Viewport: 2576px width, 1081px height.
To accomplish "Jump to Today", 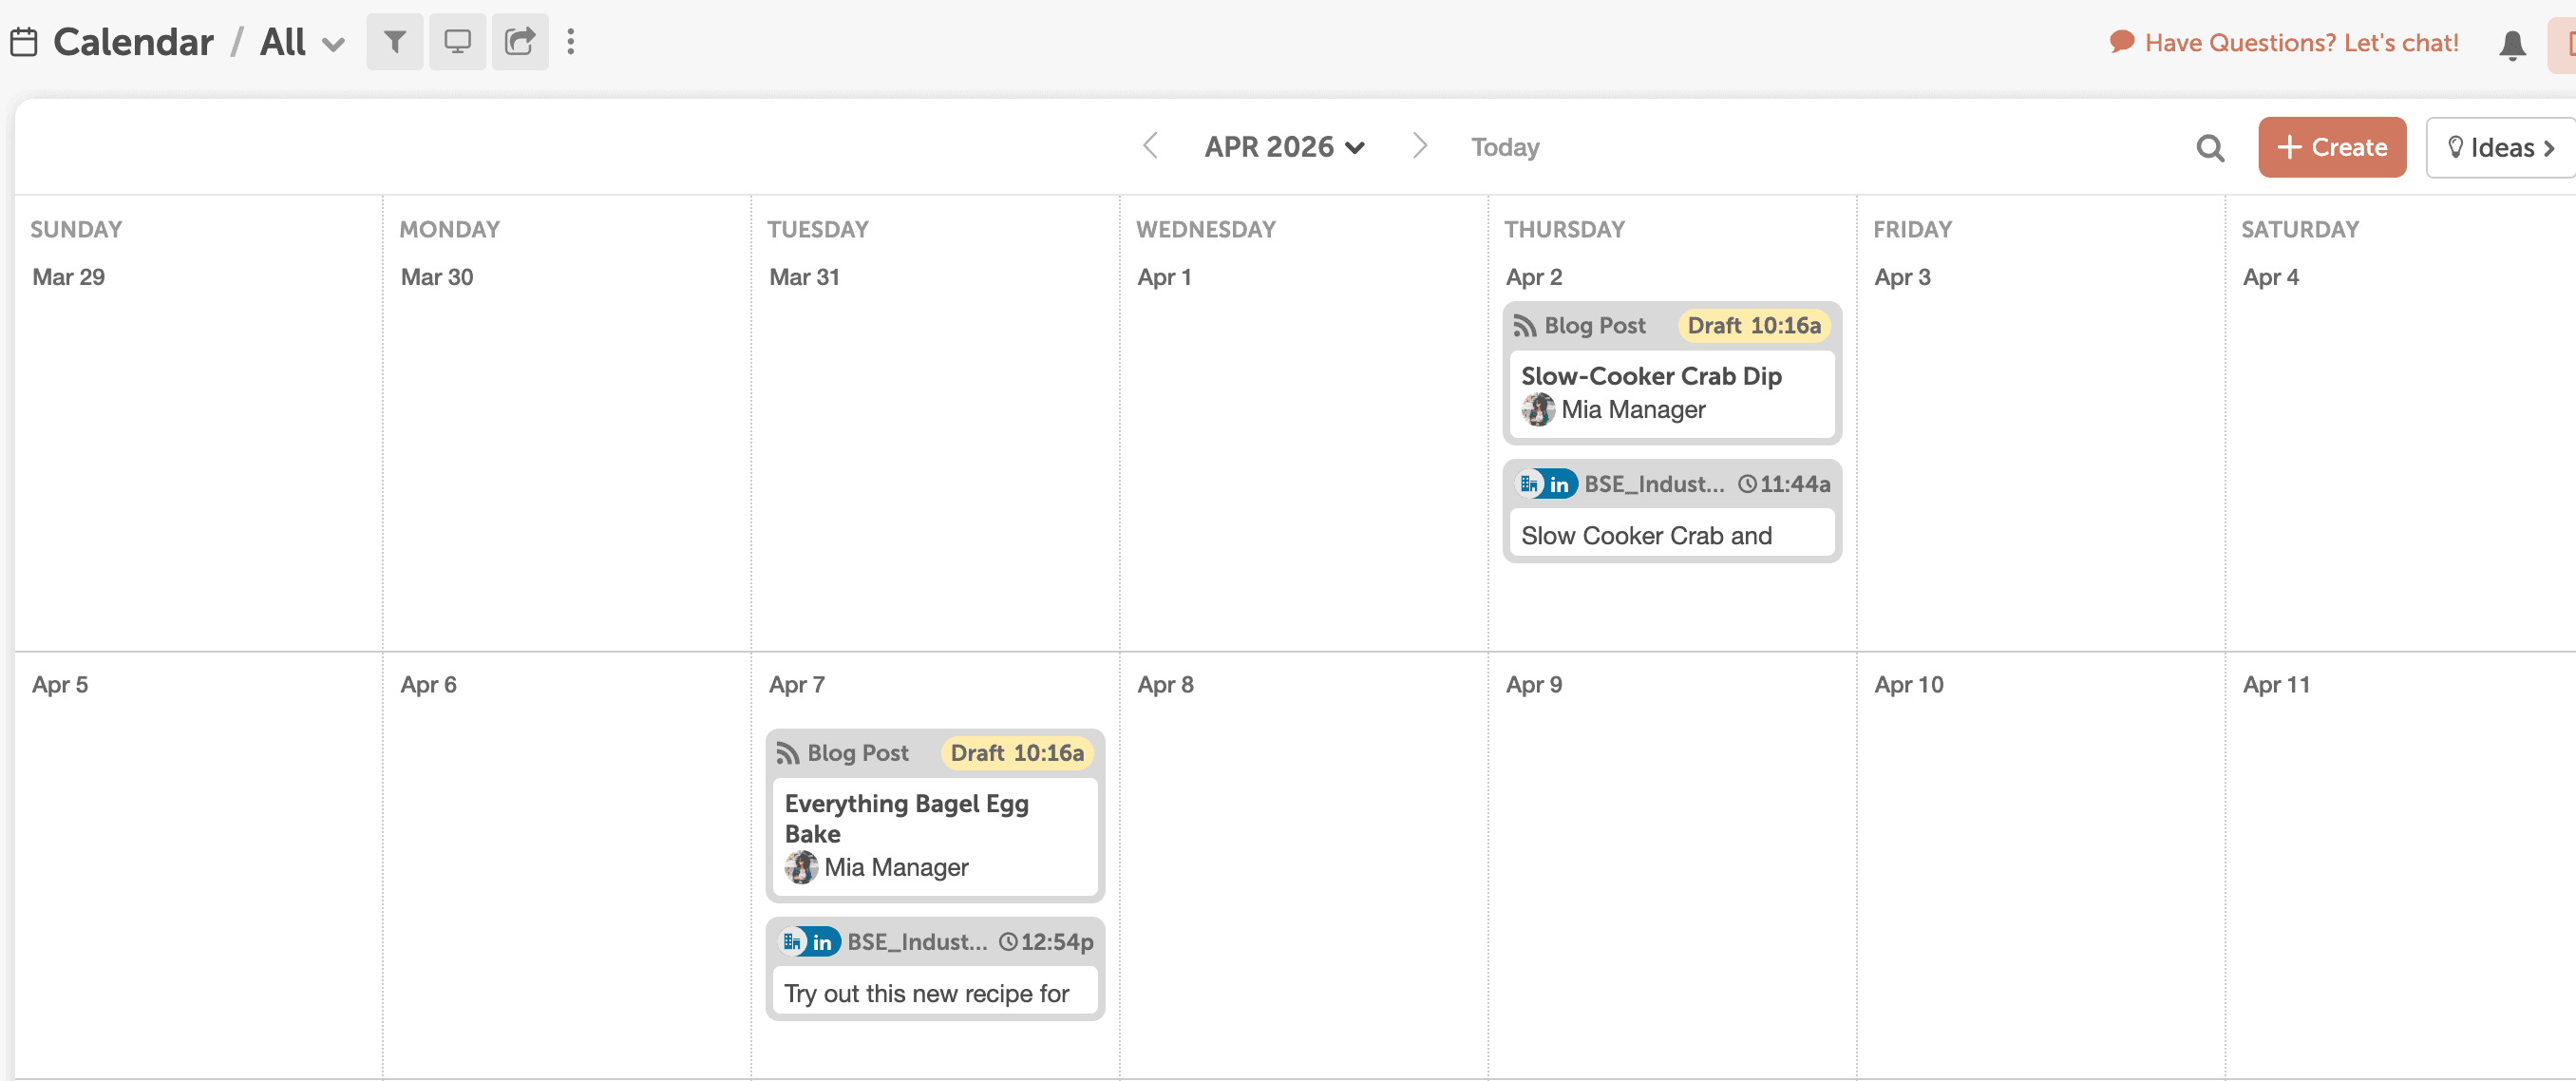I will pos(1504,147).
